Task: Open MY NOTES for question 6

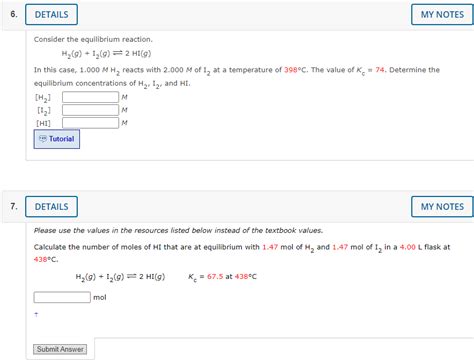Action: 442,15
